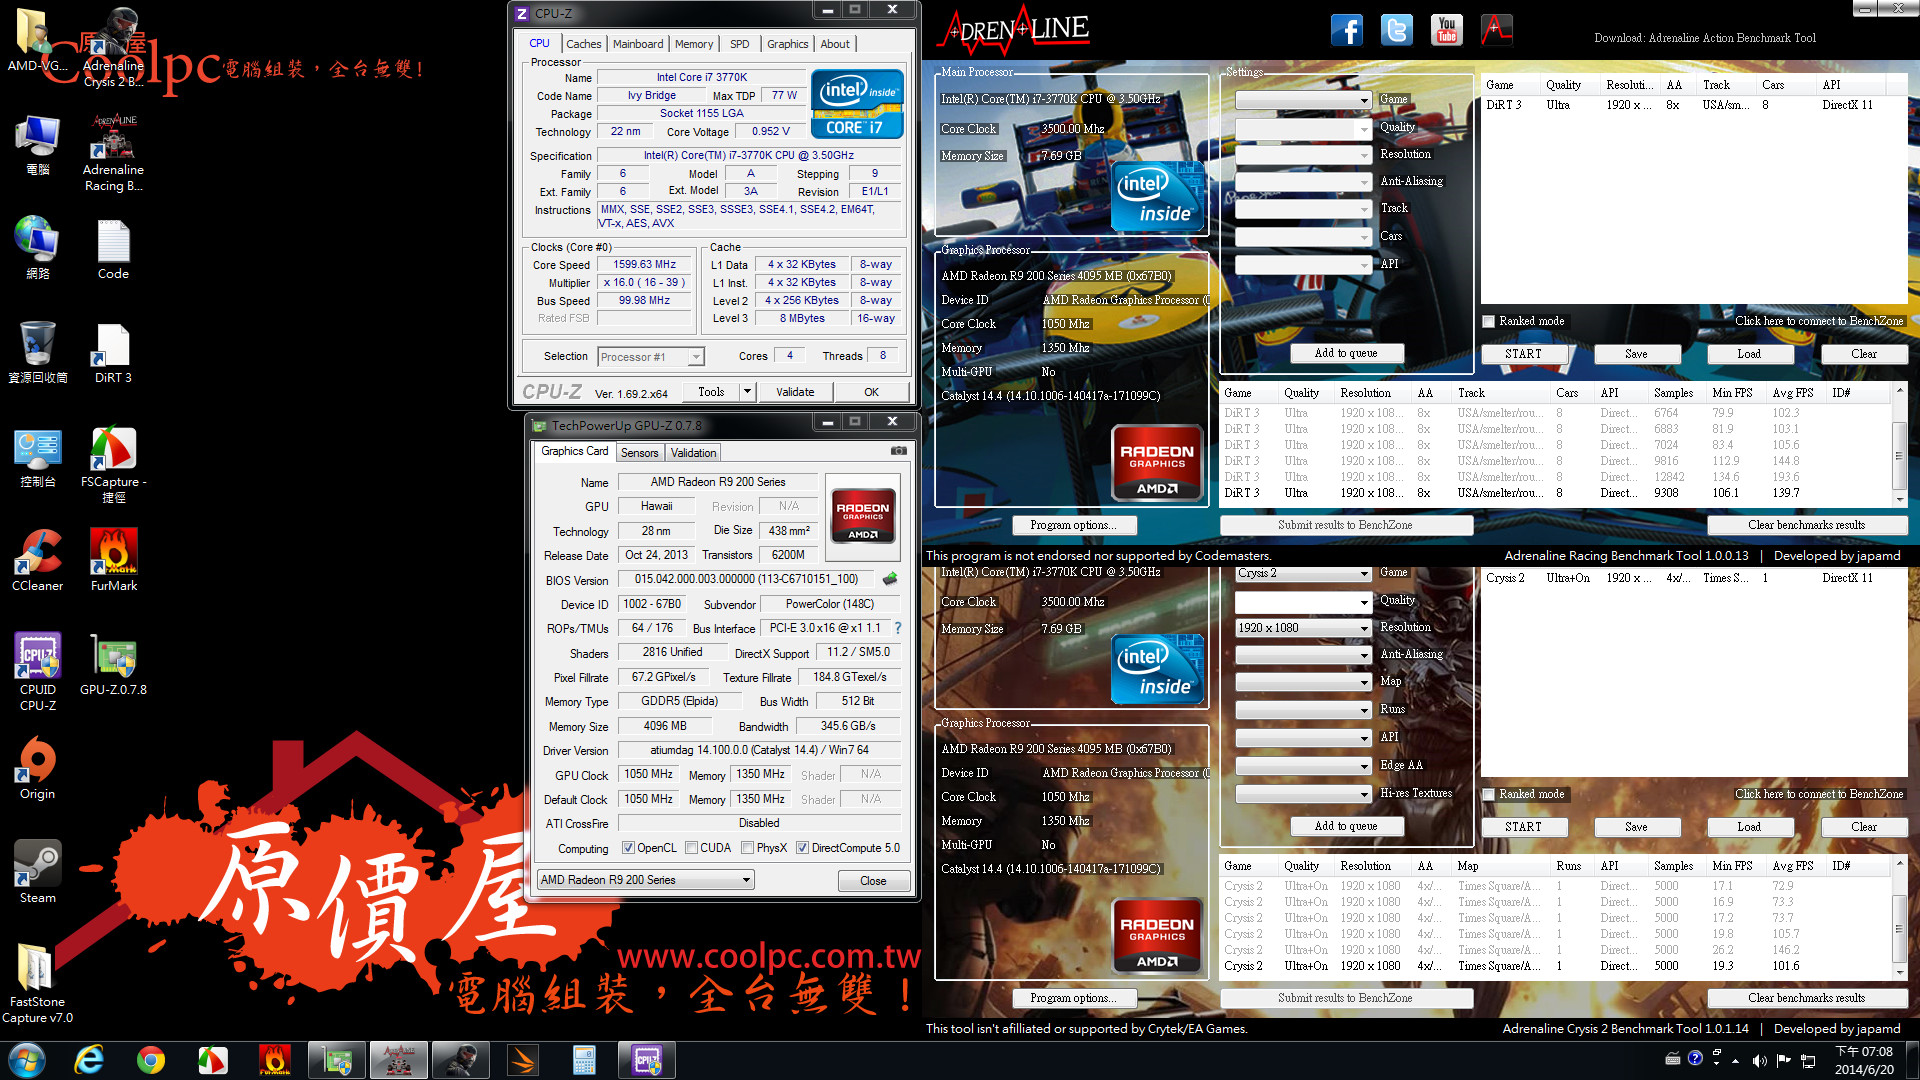Open Adrenaline Racing Benchmark desktop icon
Viewport: 1920px width, 1080px height.
pyautogui.click(x=113, y=152)
